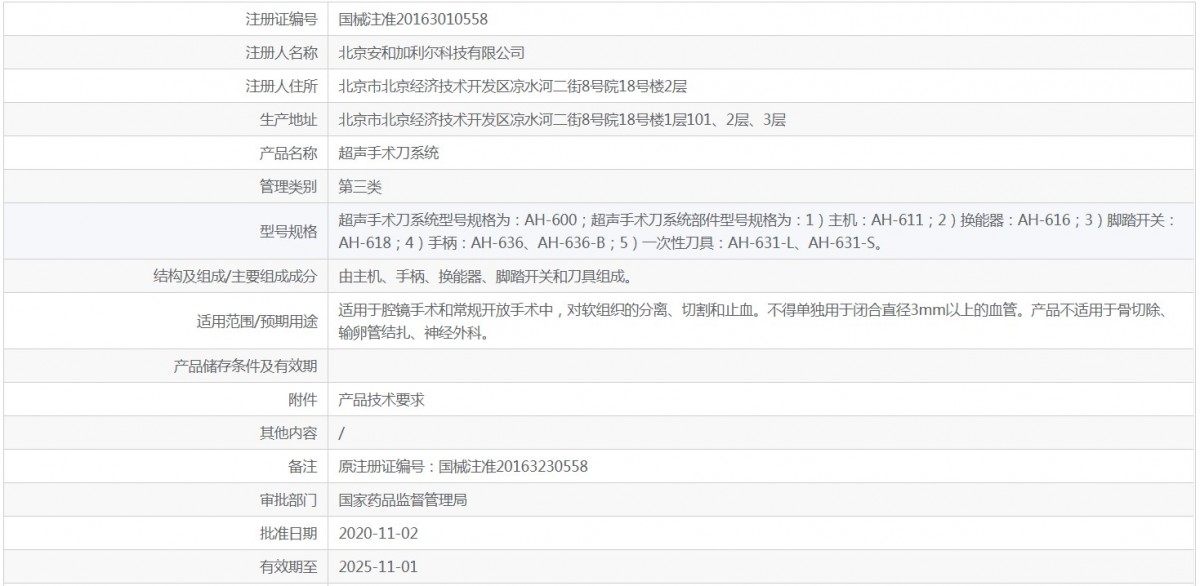The width and height of the screenshot is (1200, 586).
Task: Select the 管理类别 label
Action: point(288,187)
